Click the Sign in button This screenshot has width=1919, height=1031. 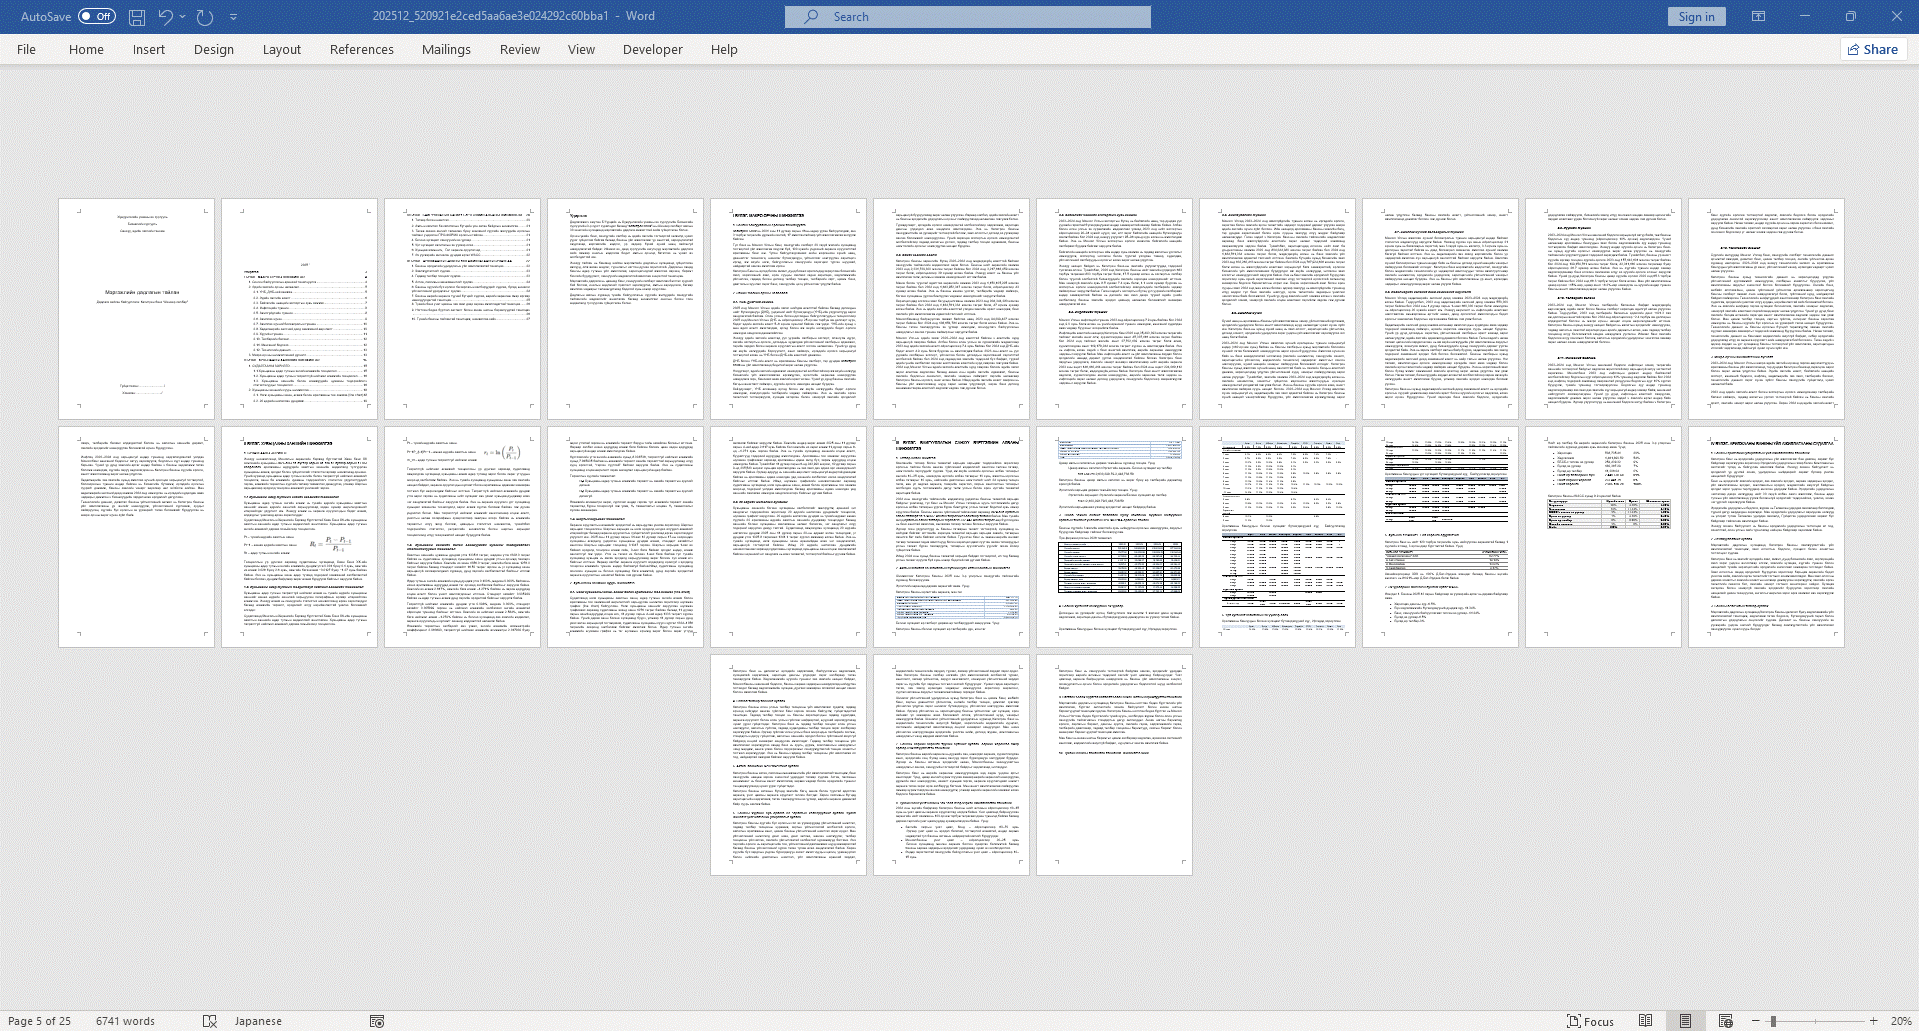(1696, 17)
